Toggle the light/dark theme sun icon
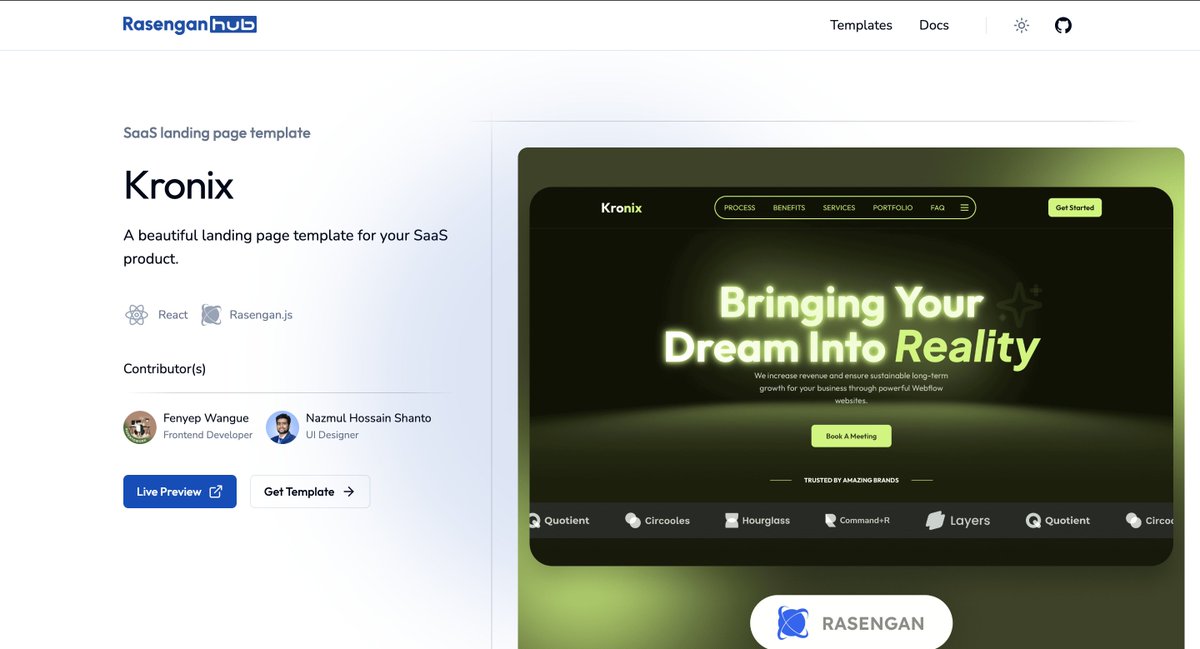This screenshot has width=1200, height=649. point(1021,24)
